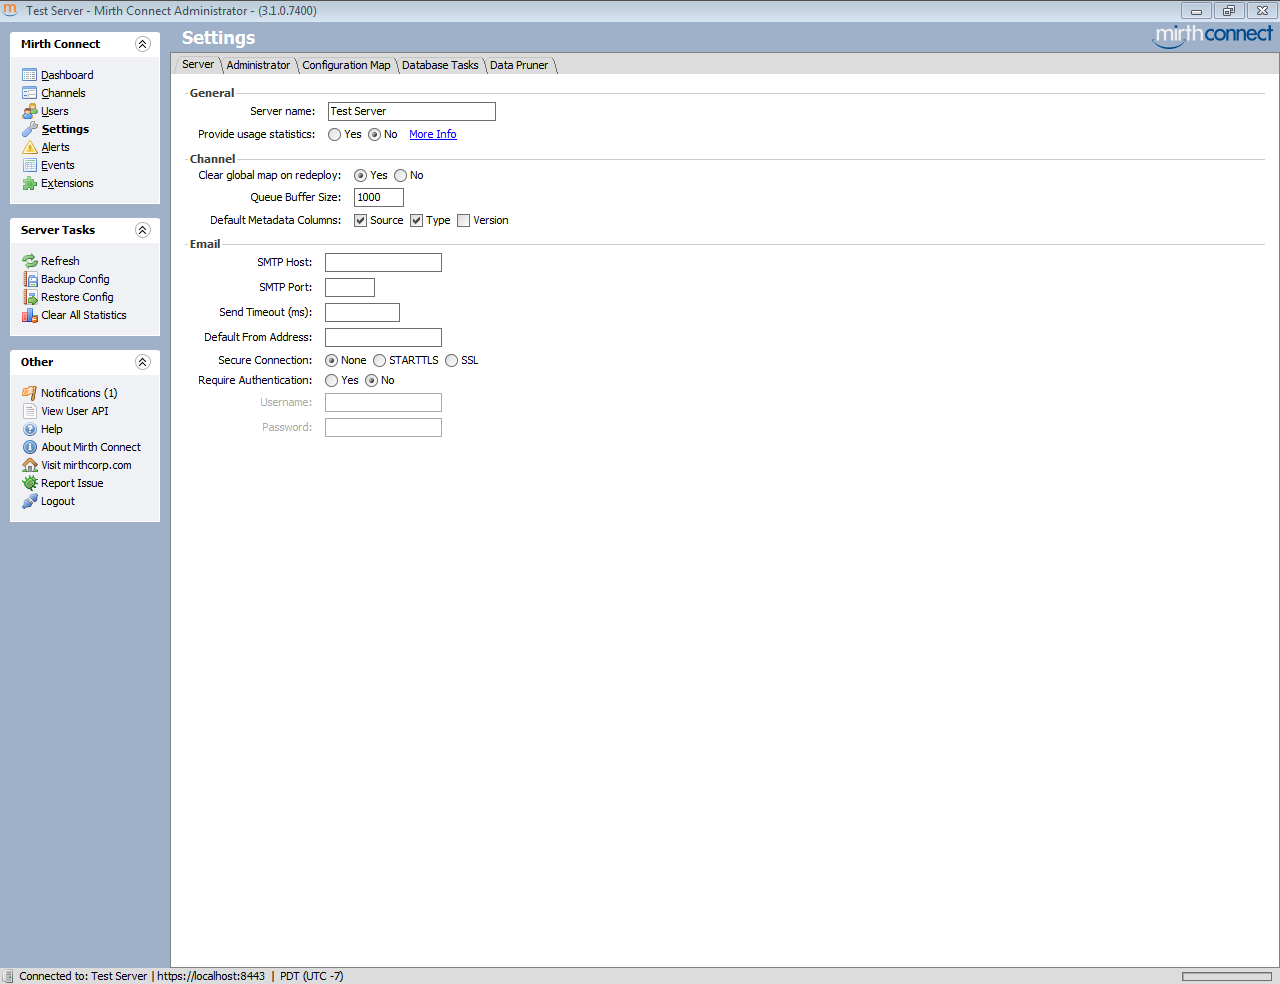
Task: Collapse the Mirth Connect panel
Action: (142, 44)
